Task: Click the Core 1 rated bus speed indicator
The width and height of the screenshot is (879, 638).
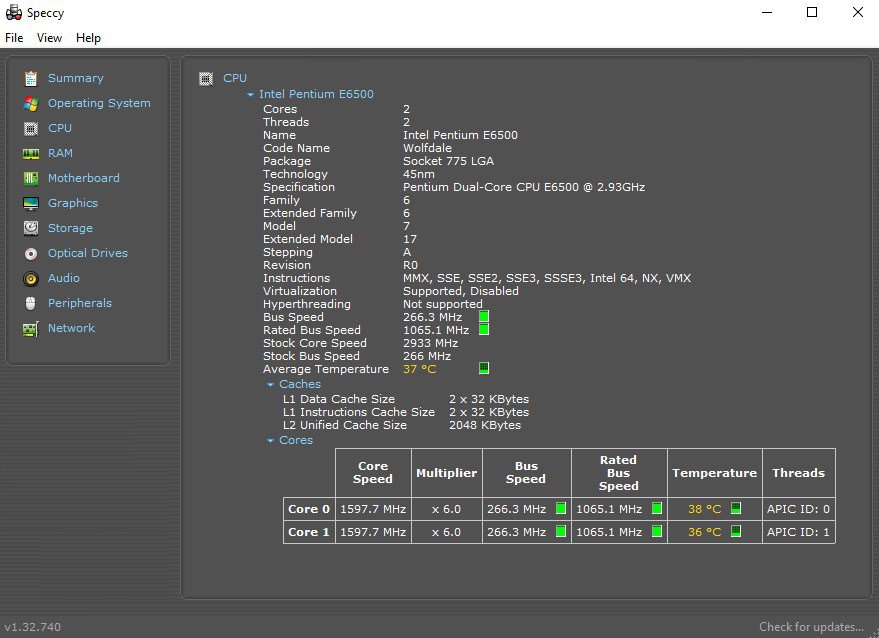Action: 657,532
